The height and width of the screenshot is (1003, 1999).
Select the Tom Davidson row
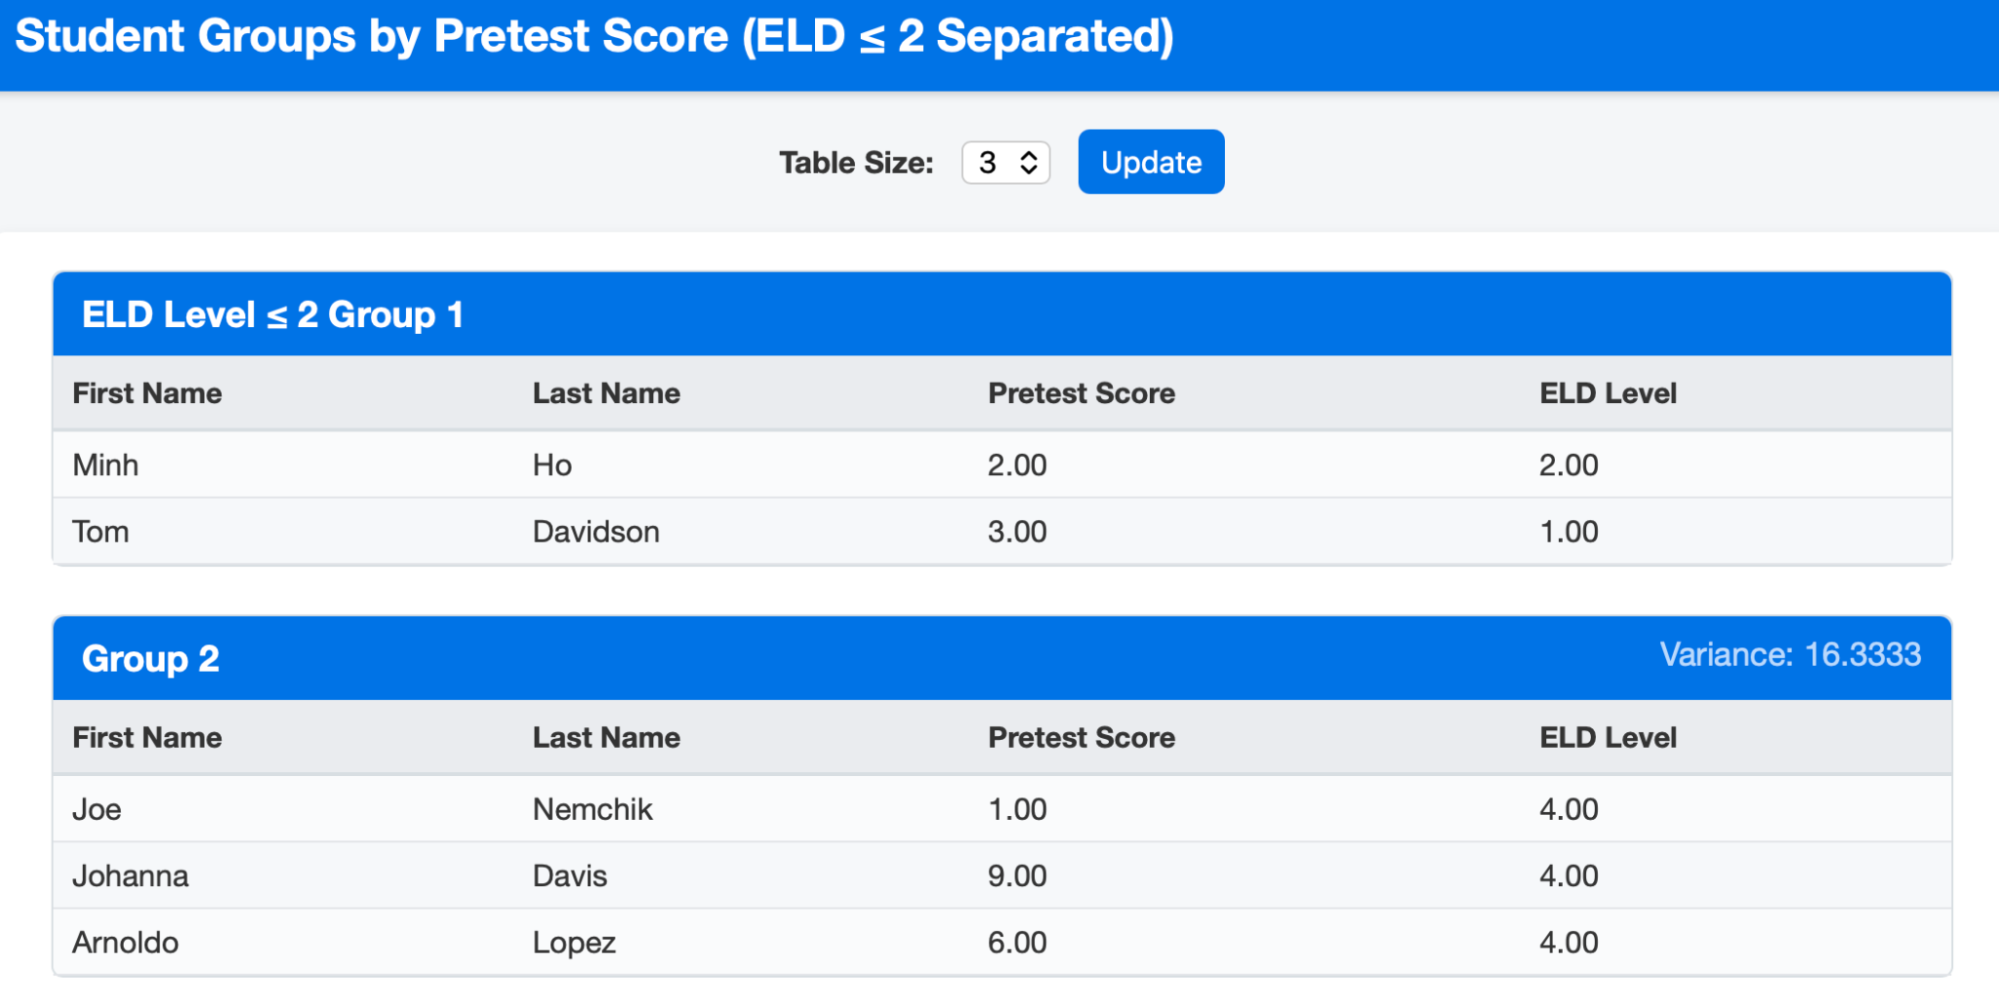(1000, 532)
